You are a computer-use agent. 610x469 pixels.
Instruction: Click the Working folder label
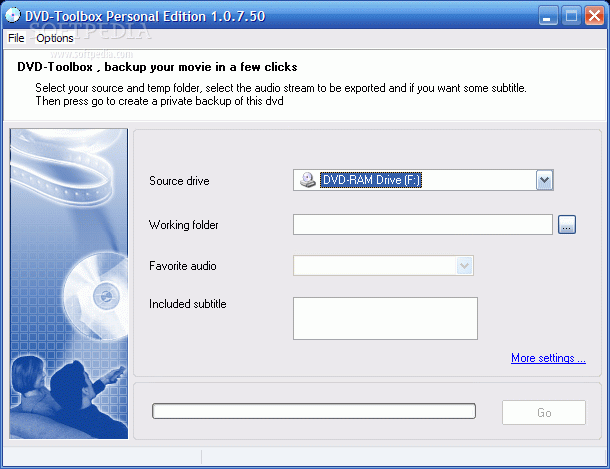click(184, 225)
